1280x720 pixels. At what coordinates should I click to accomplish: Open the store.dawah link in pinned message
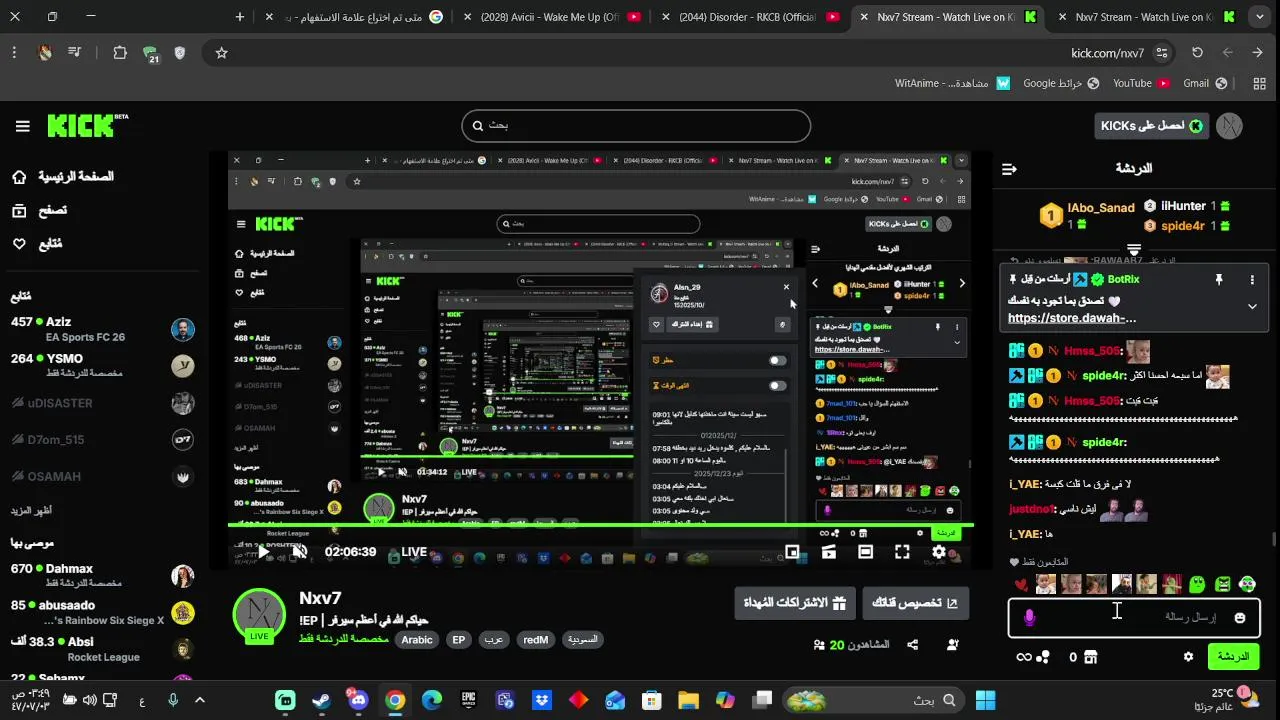[x=1072, y=318]
